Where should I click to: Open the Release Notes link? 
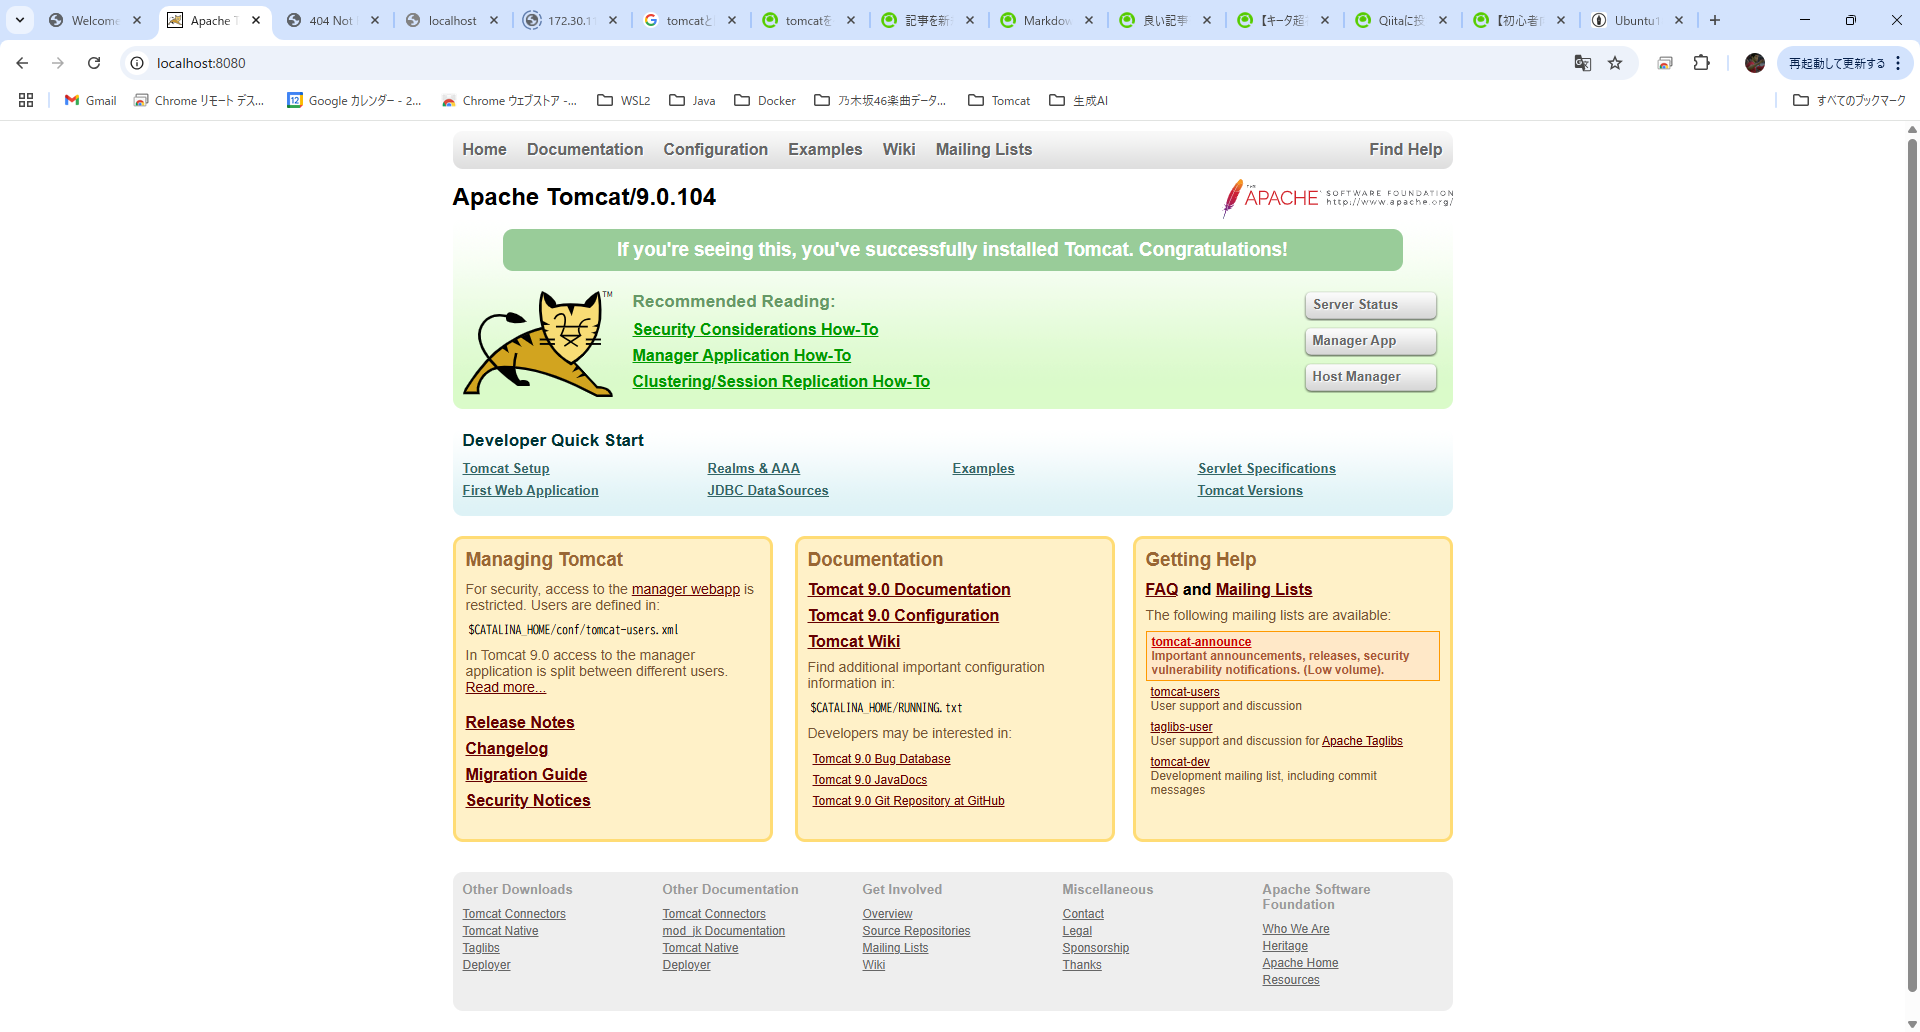[519, 722]
